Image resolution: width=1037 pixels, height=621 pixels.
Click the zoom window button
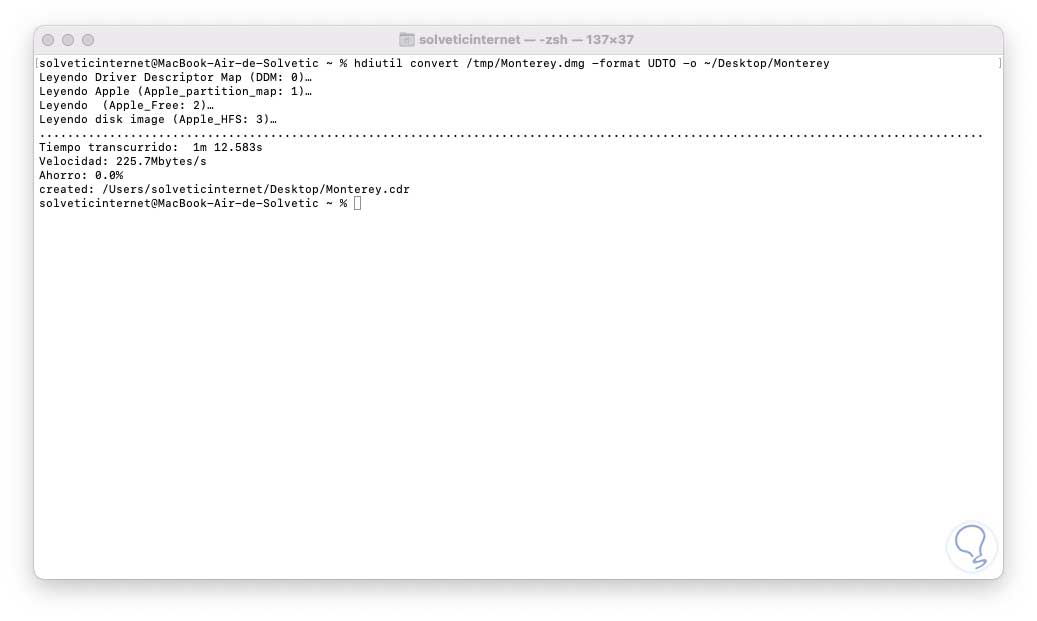[88, 40]
